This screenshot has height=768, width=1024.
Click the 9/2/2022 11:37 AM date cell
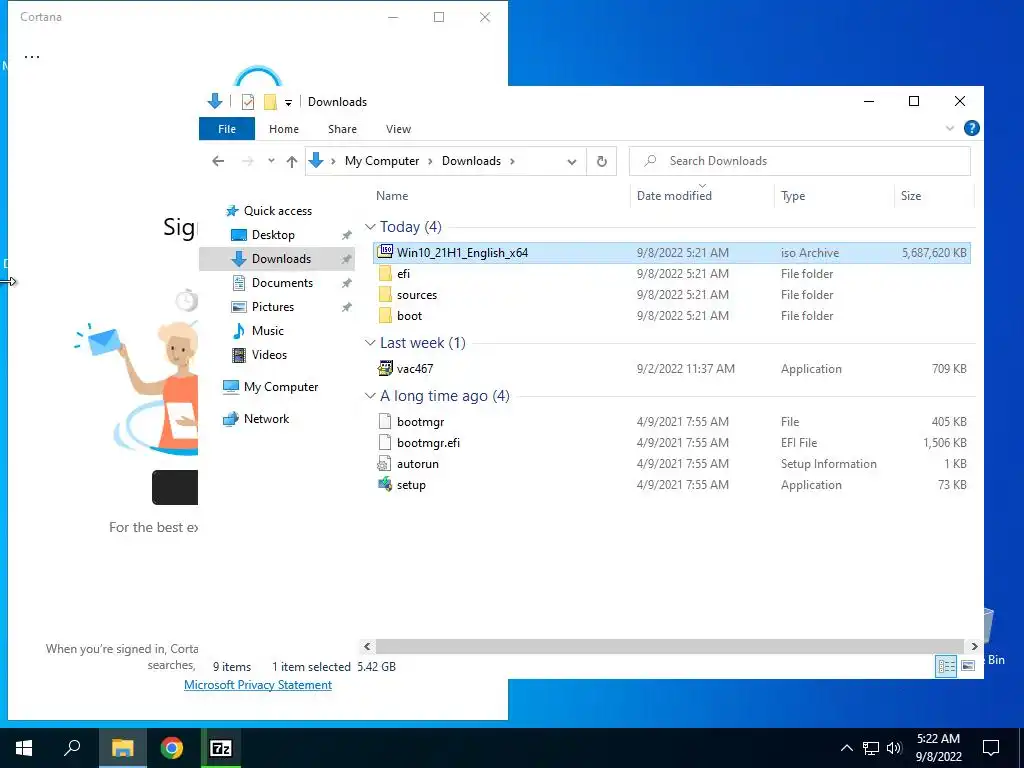(x=685, y=369)
